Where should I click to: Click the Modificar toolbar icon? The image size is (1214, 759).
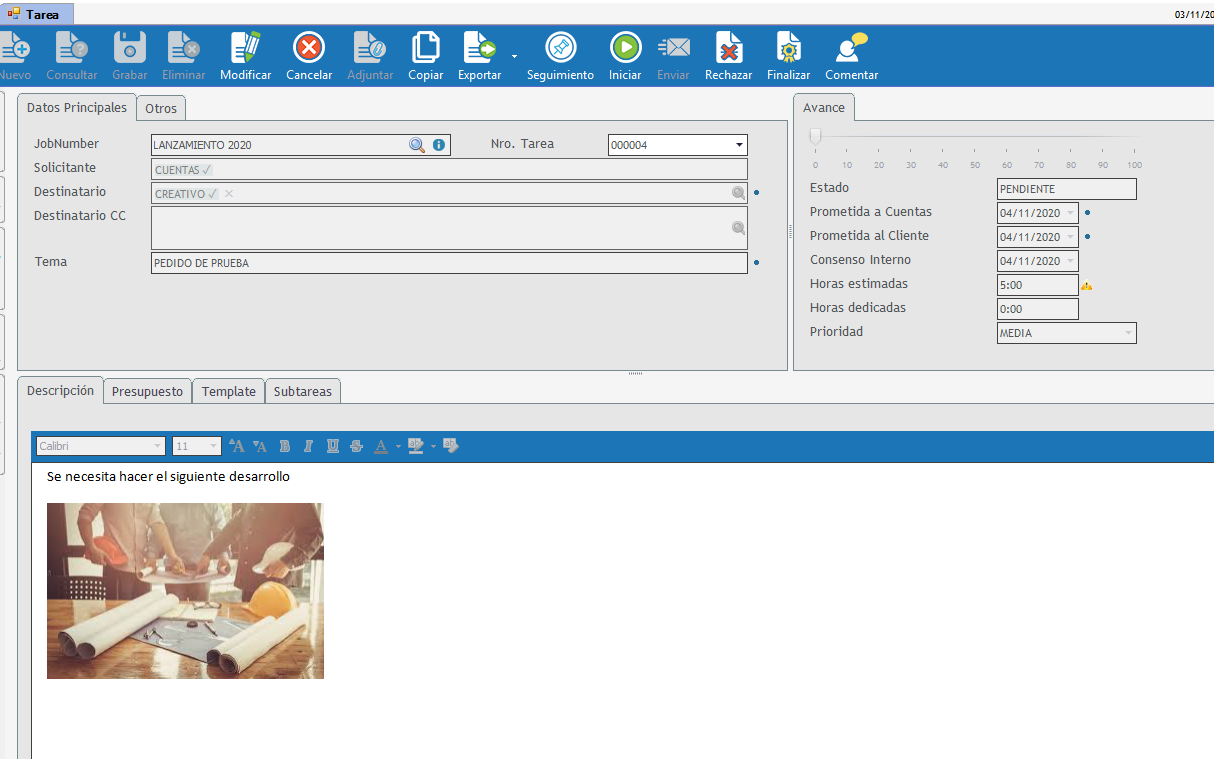pyautogui.click(x=245, y=48)
